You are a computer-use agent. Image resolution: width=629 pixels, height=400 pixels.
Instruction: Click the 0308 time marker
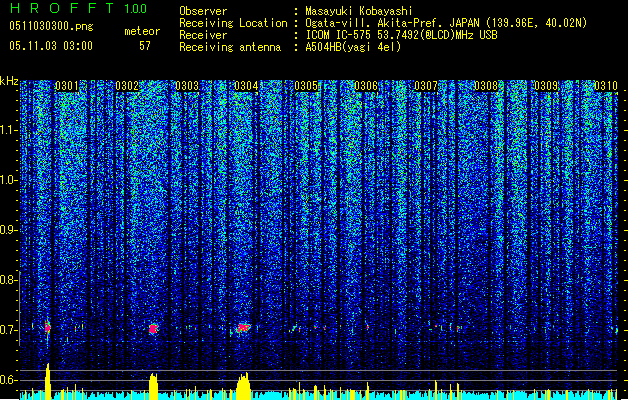(486, 86)
